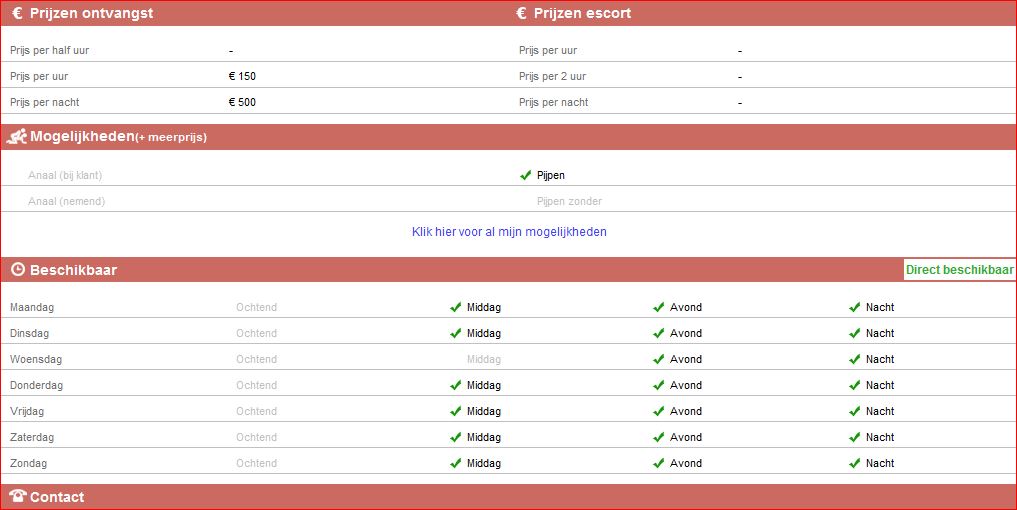Screen dimensions: 1017x510
Task: Click the Direct beschikbaar badge
Action: pos(959,270)
